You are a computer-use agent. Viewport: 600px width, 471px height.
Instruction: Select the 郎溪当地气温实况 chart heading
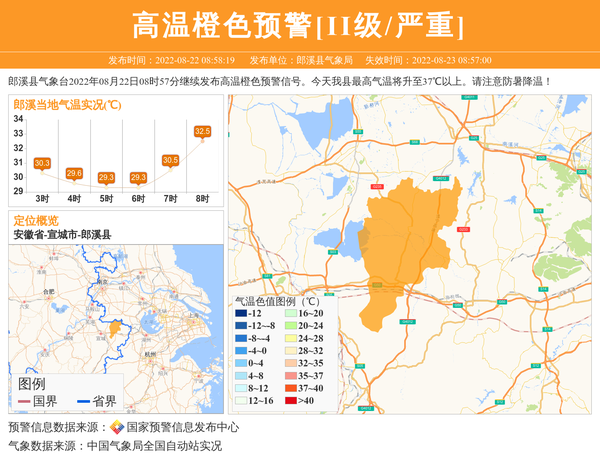coord(66,104)
